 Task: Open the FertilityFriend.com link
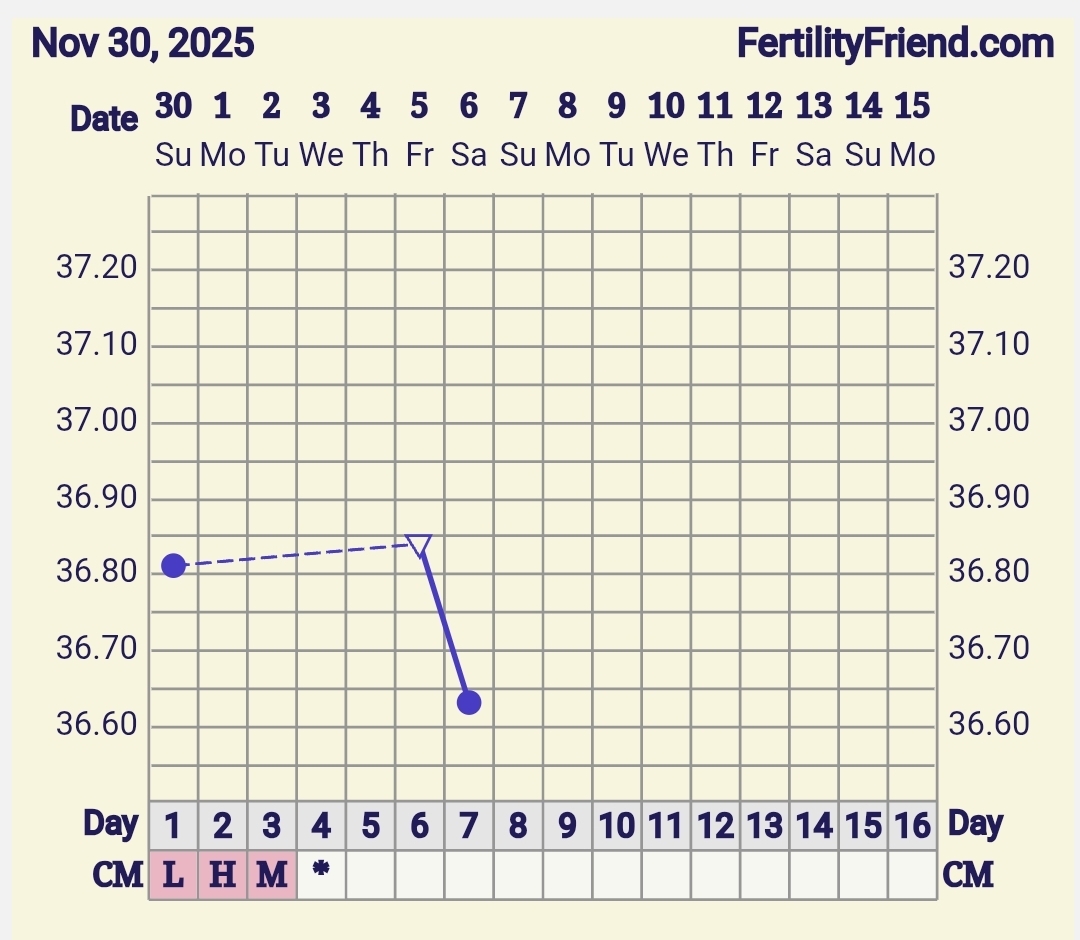click(895, 45)
